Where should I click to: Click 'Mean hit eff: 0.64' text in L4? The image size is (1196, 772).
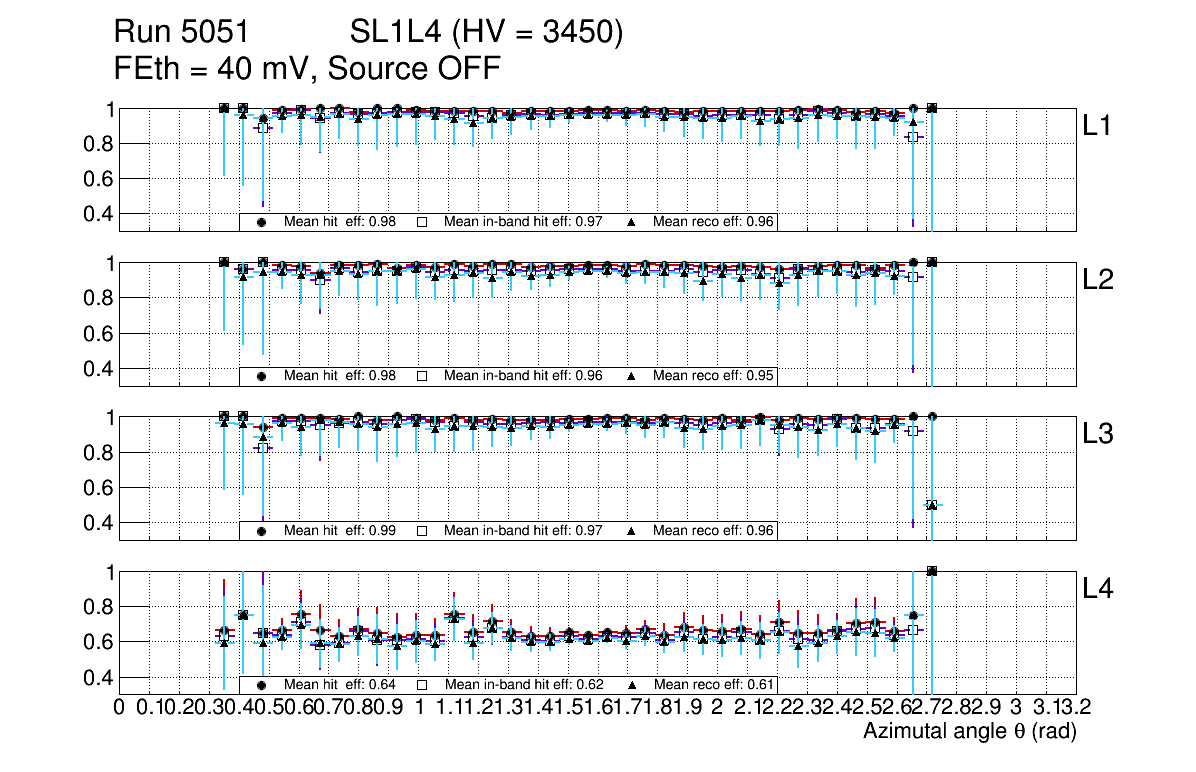340,686
